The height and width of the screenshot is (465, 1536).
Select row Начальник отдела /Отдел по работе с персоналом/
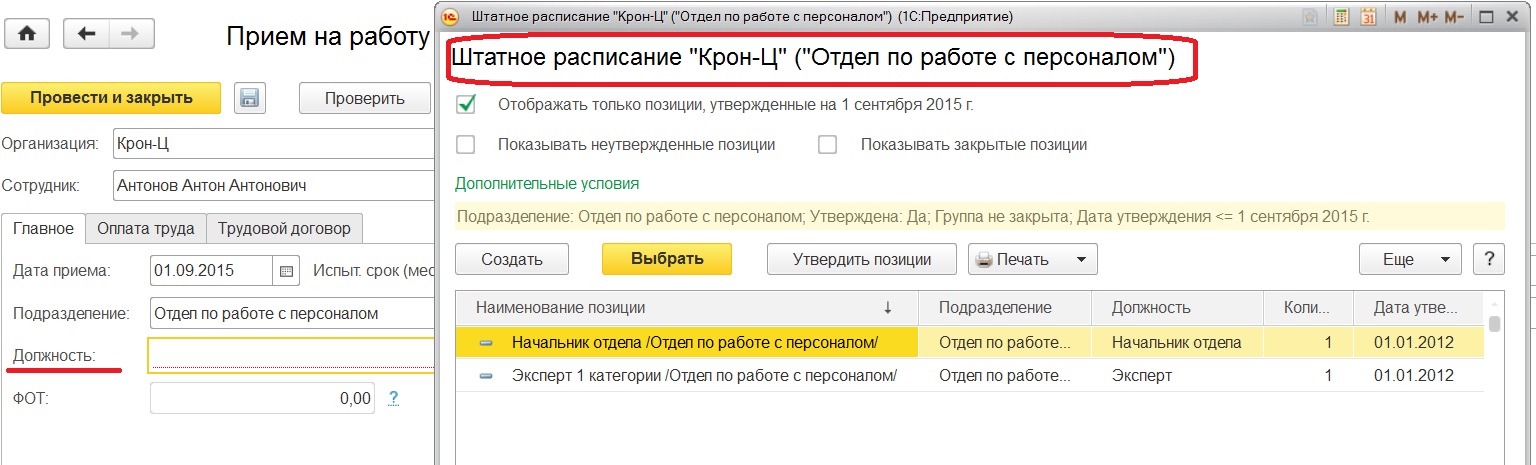[x=970, y=343]
